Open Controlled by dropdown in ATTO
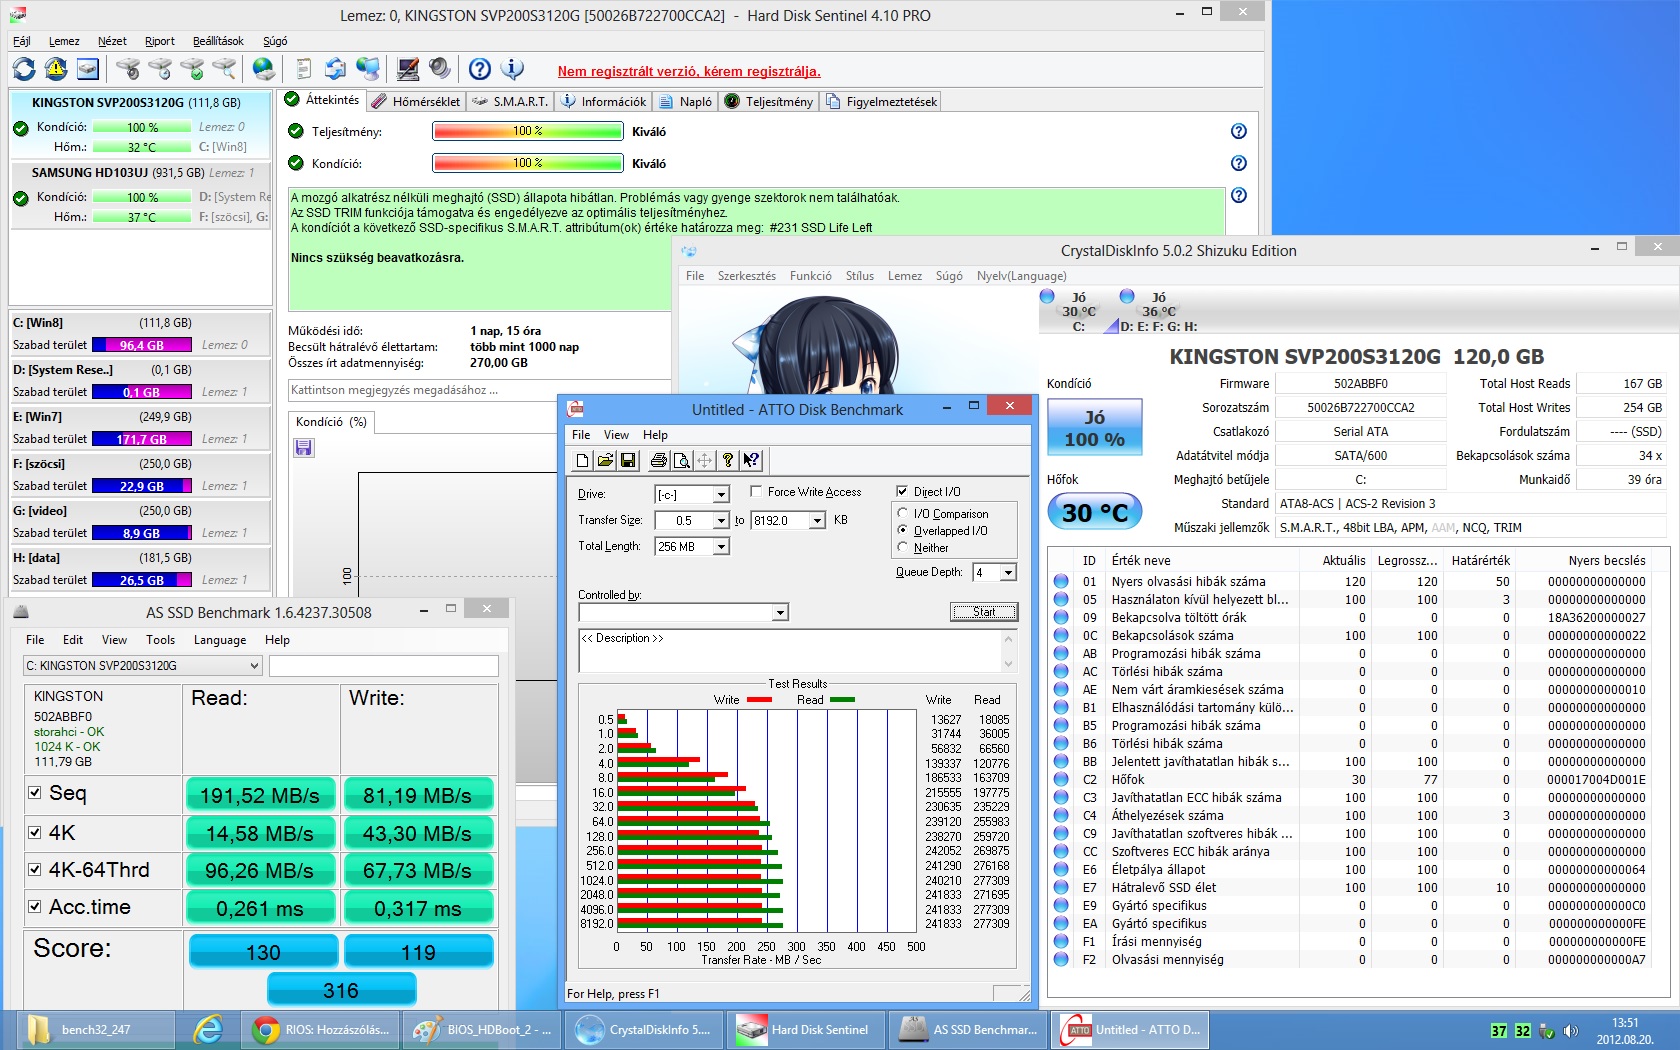1680x1050 pixels. click(780, 612)
